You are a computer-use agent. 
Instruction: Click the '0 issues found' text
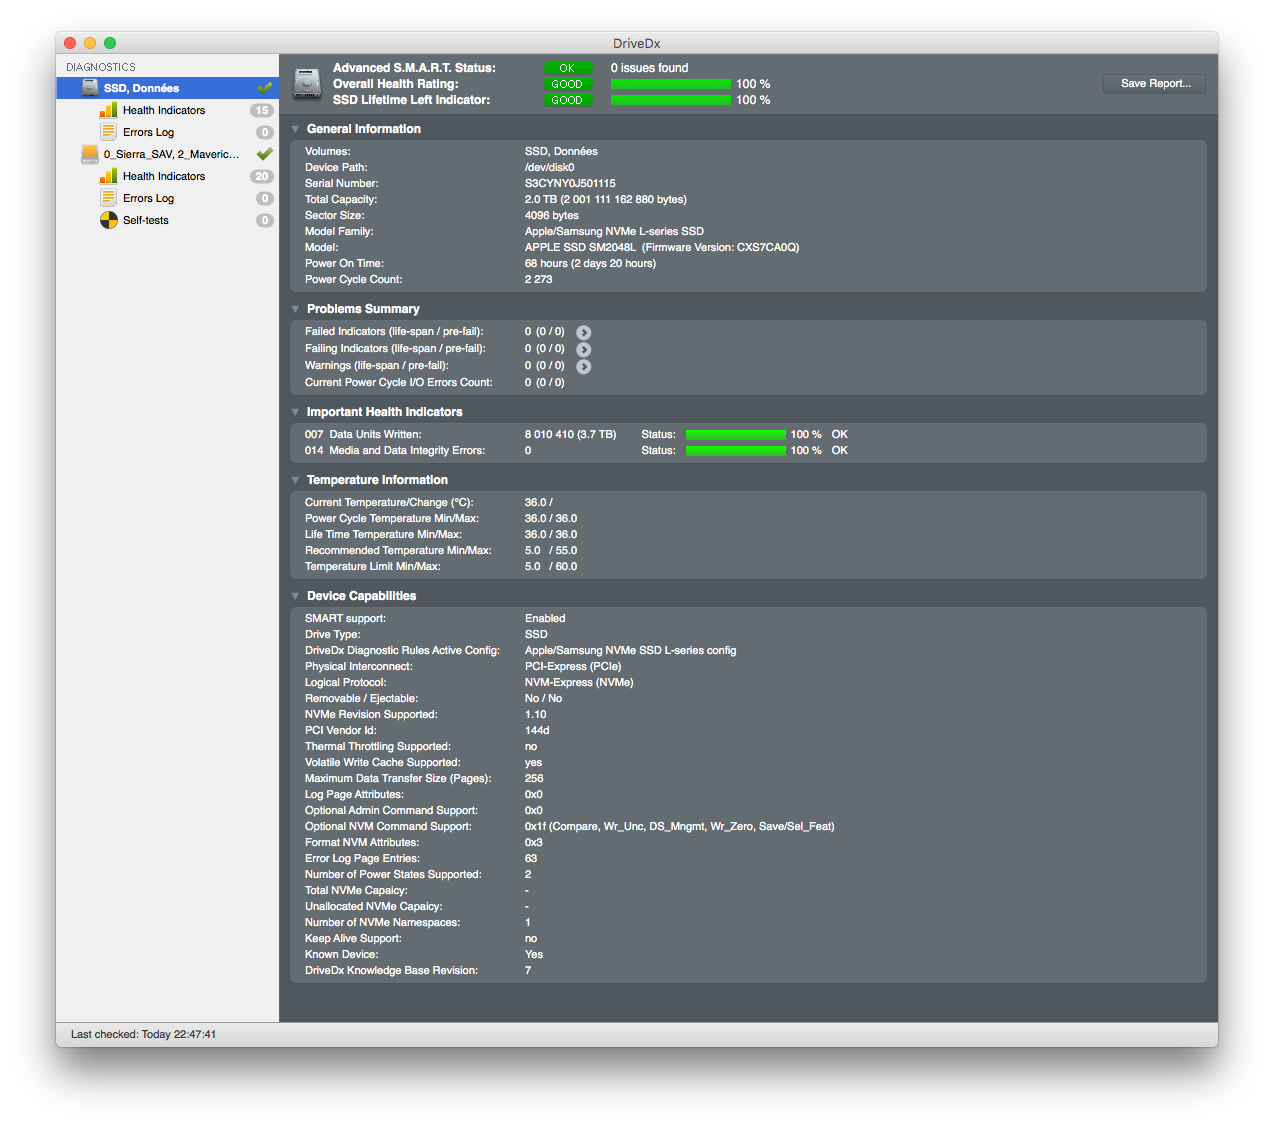(649, 68)
